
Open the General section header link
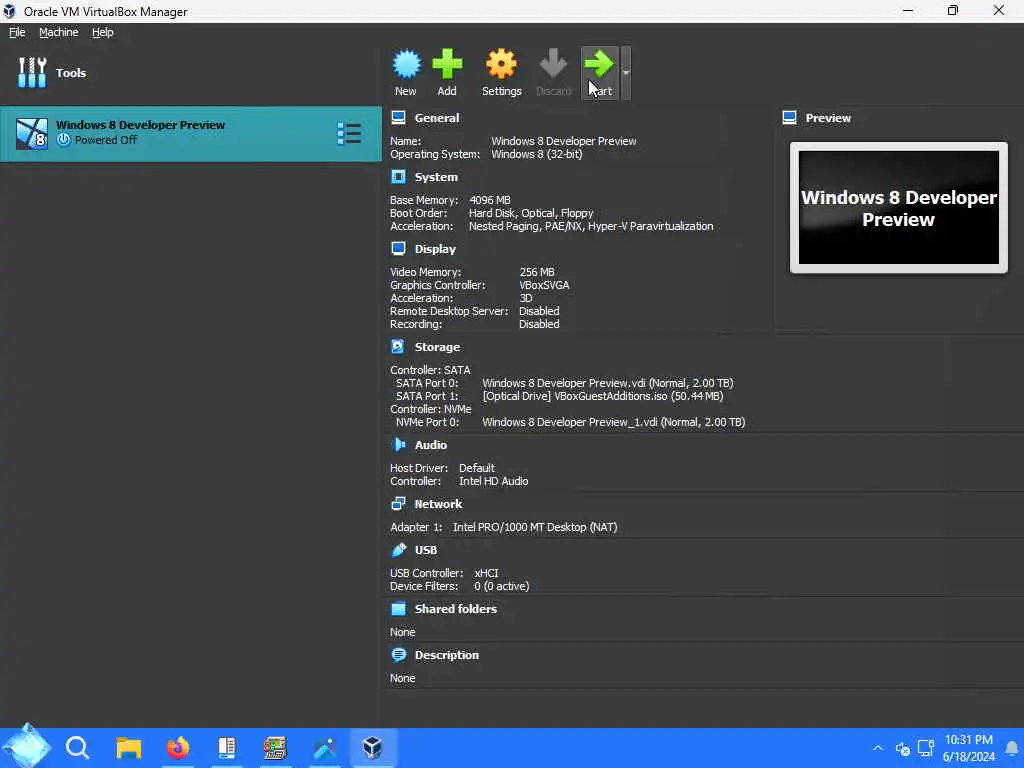point(437,118)
